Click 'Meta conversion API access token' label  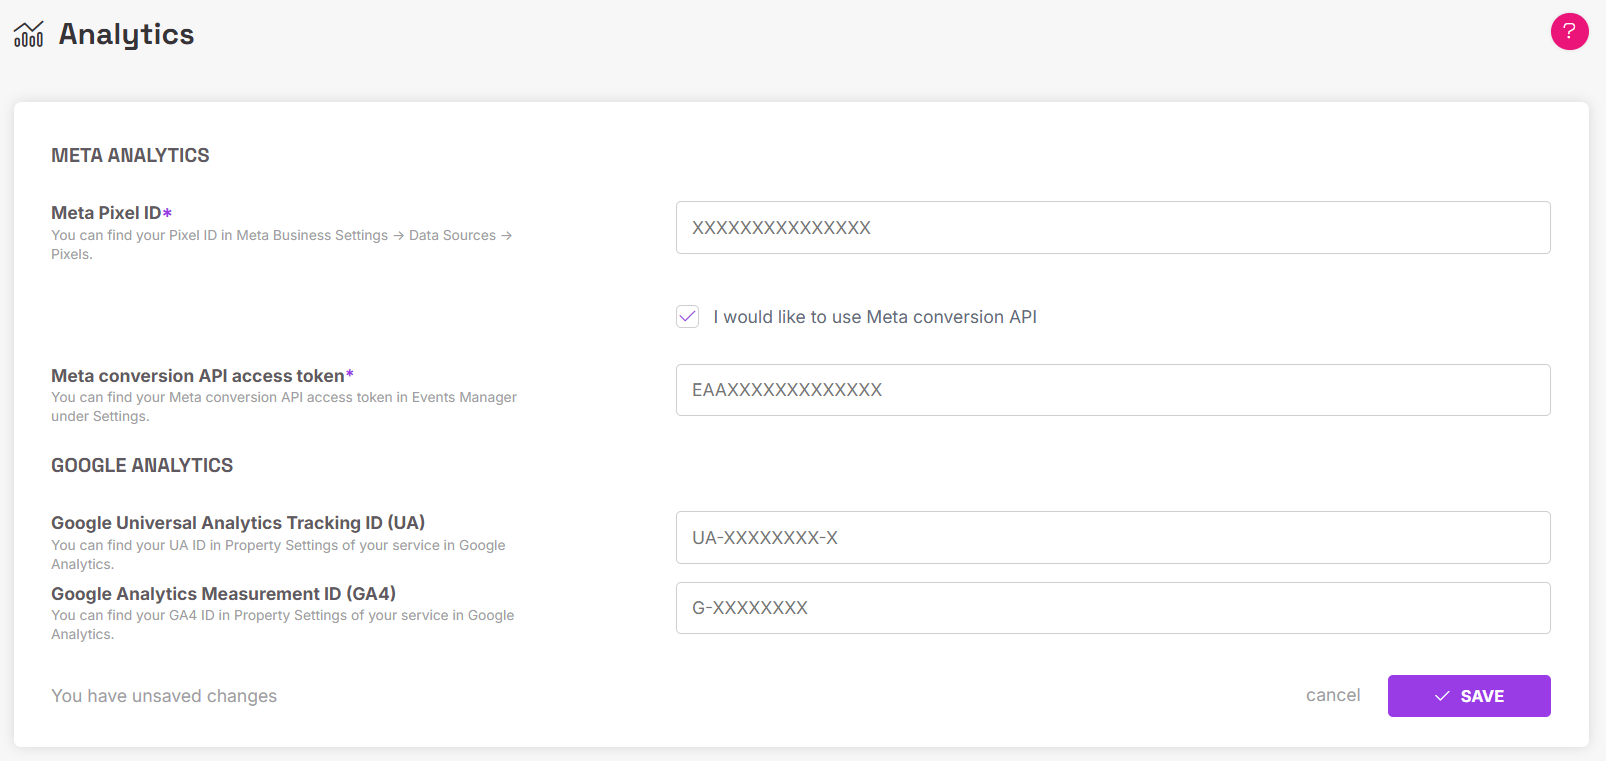tap(198, 376)
